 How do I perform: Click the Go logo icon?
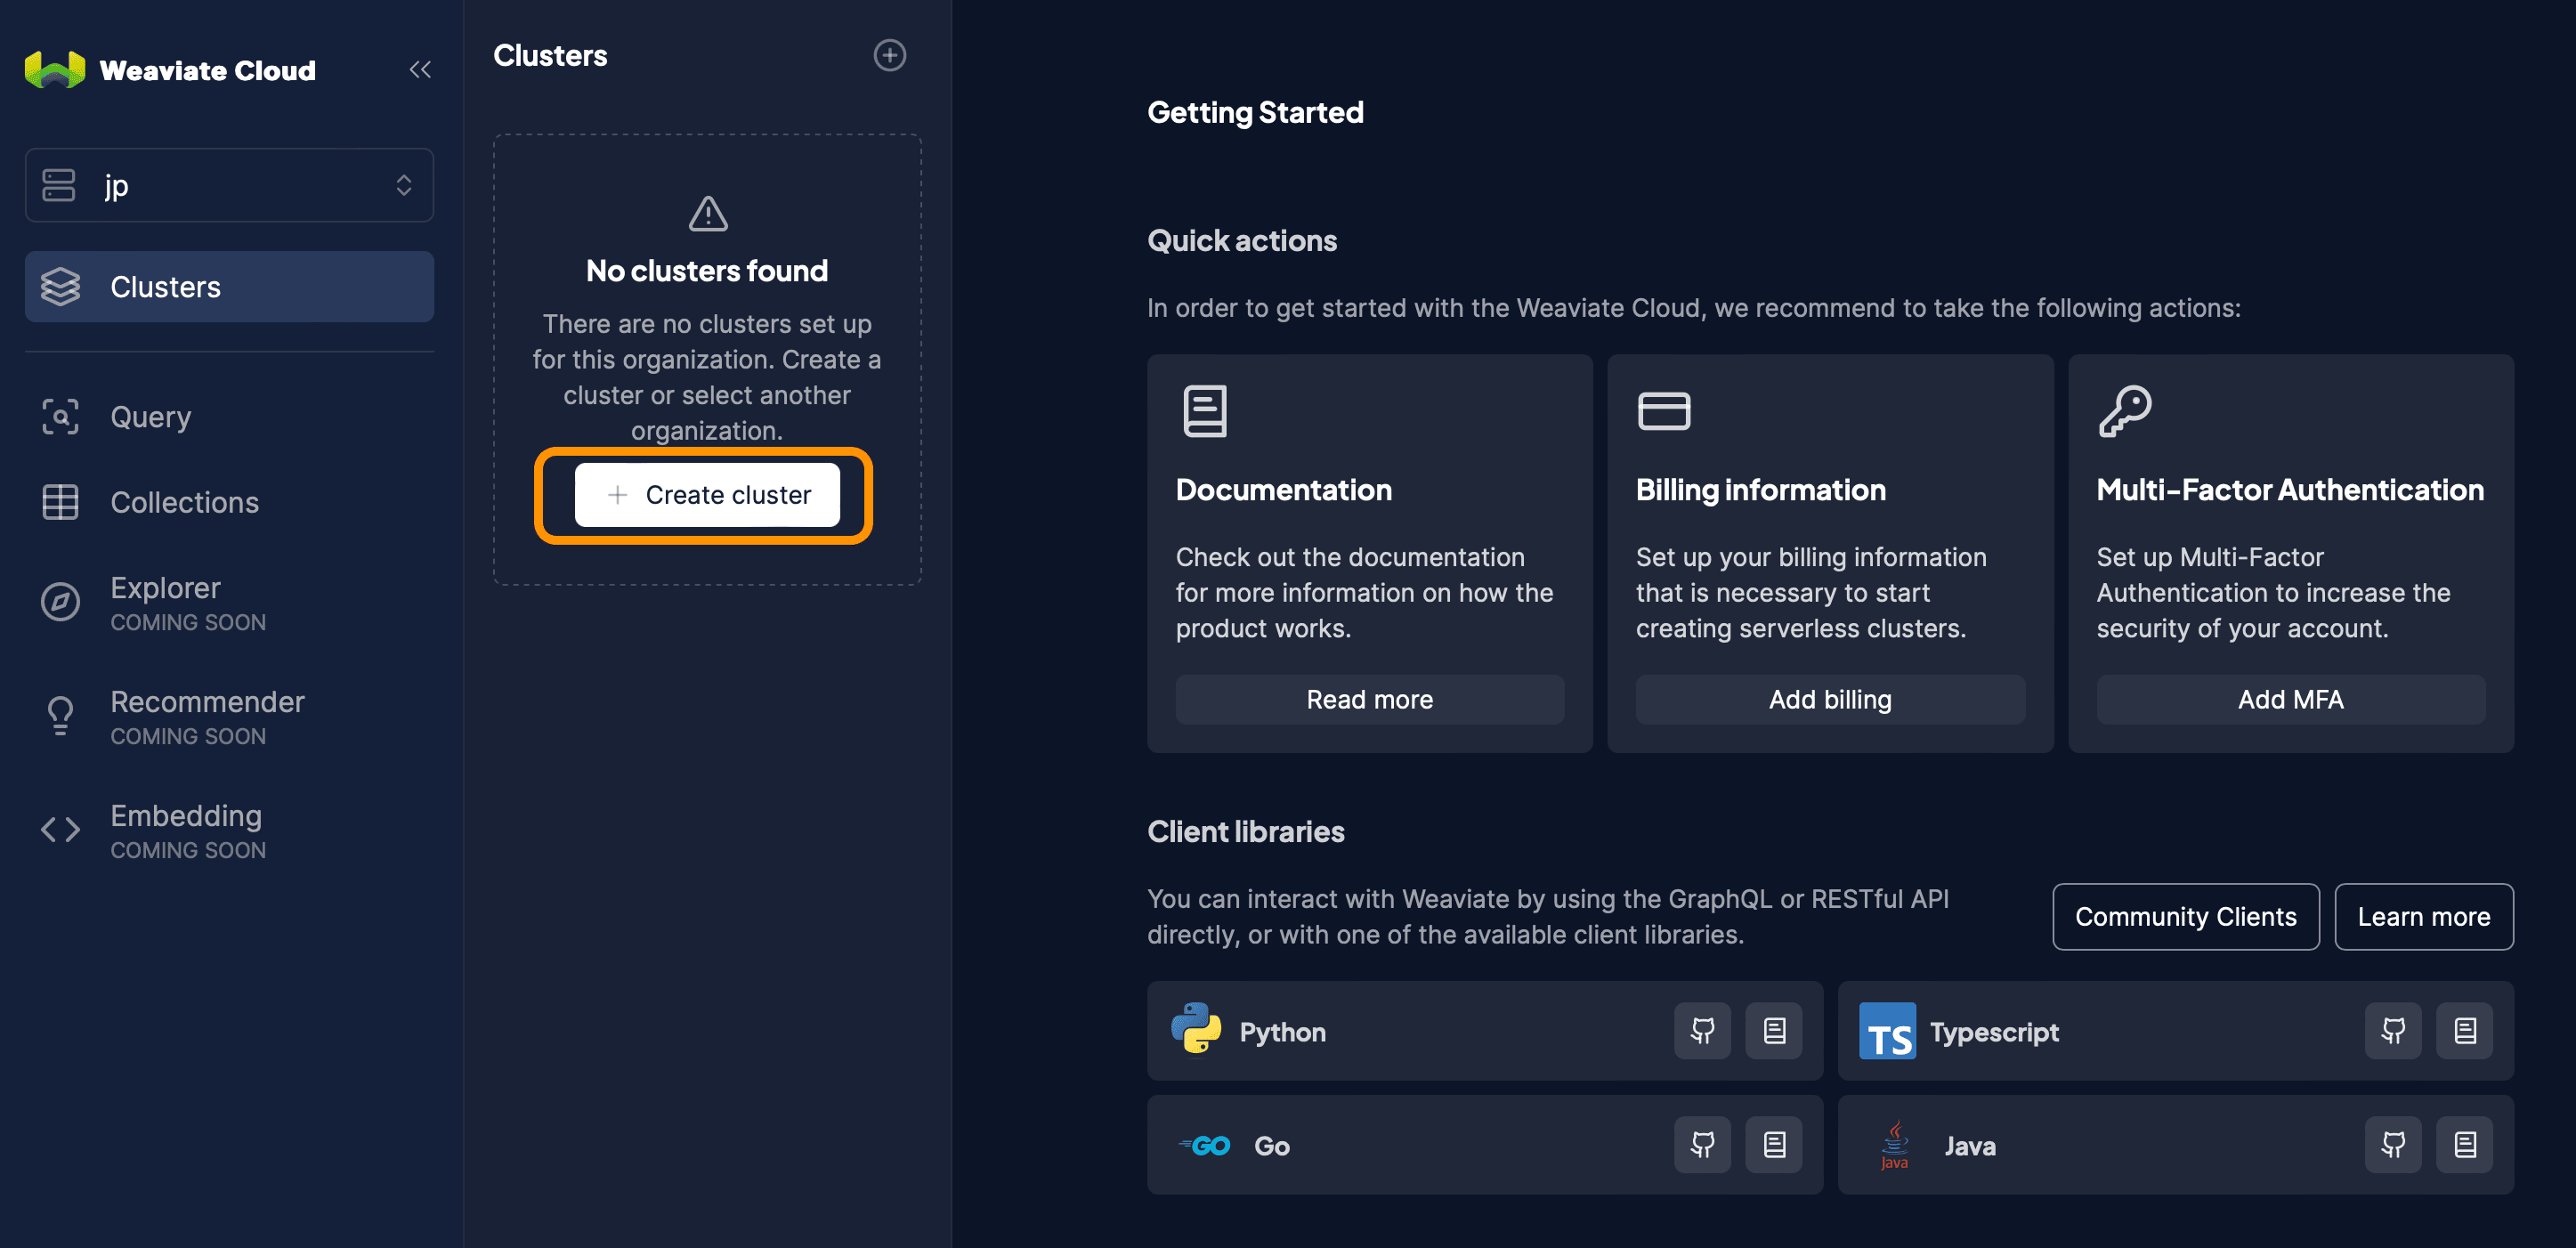click(x=1205, y=1145)
